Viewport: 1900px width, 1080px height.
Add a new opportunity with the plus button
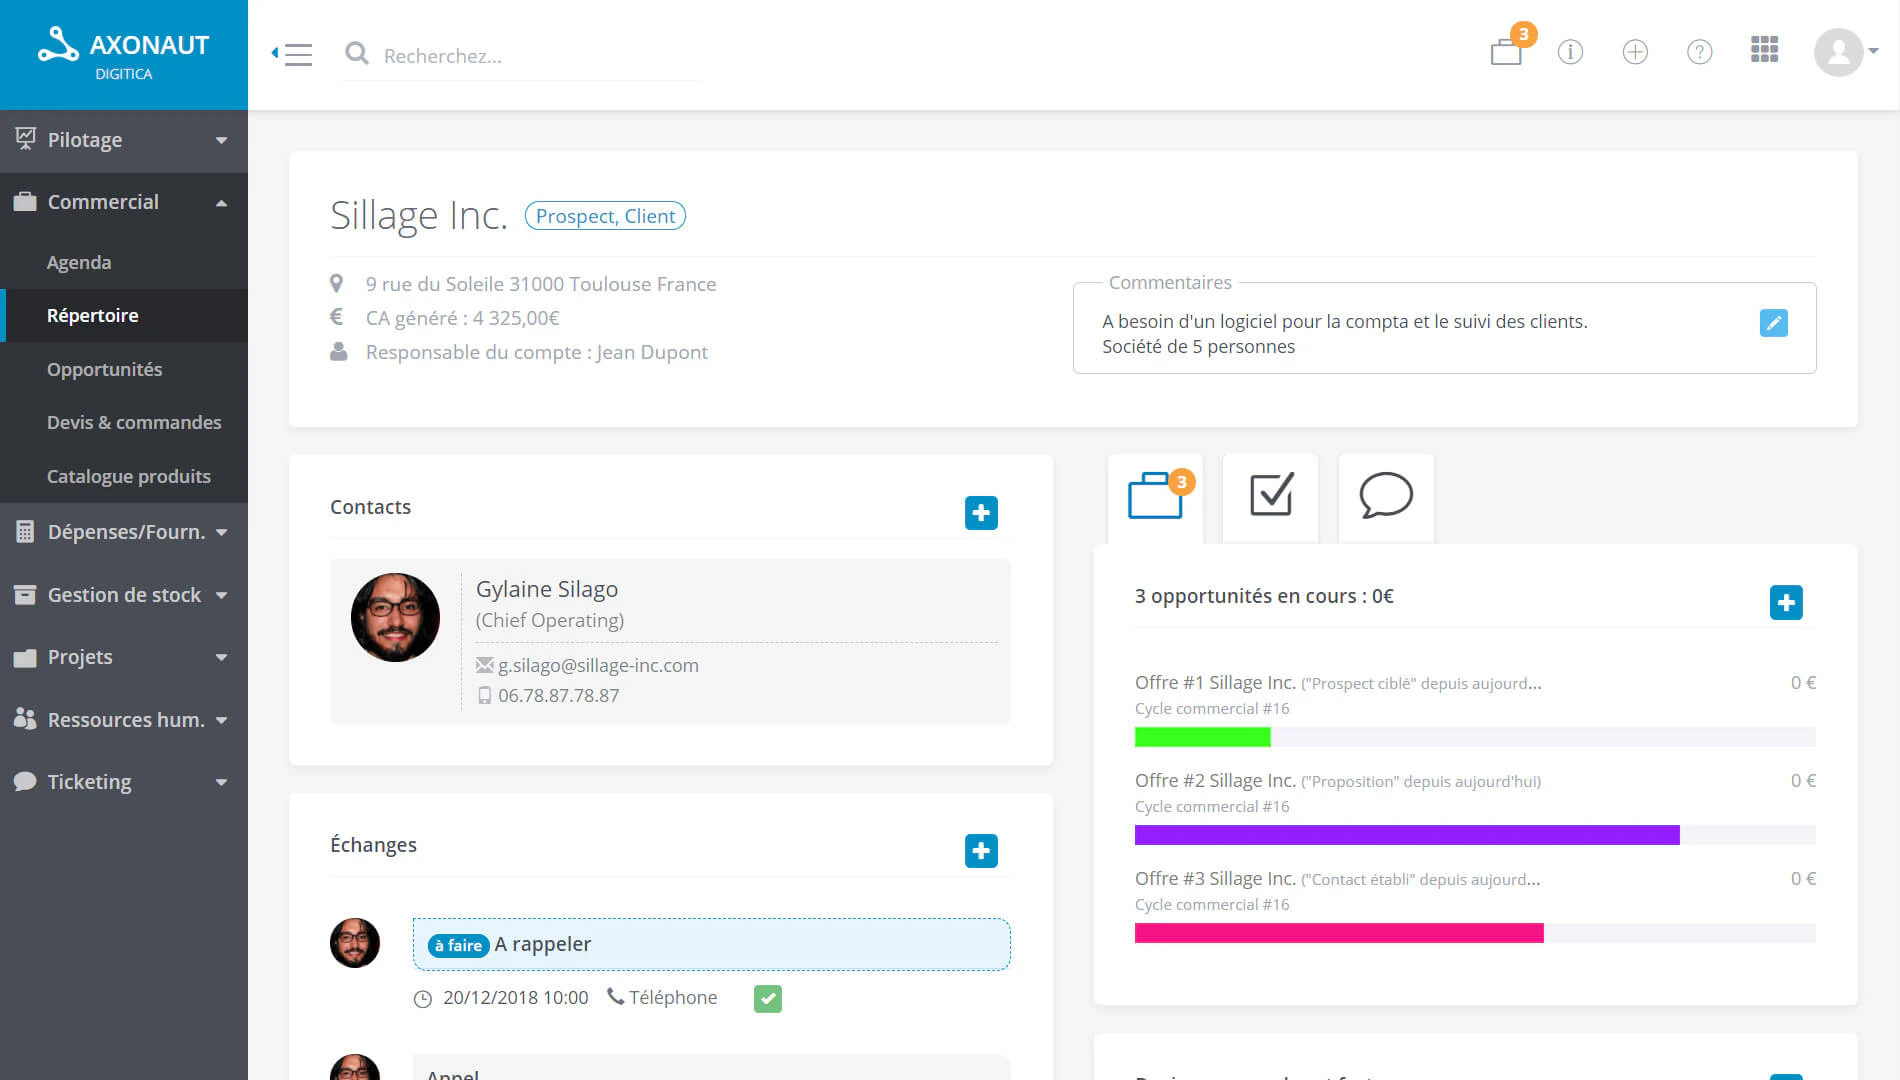click(1786, 603)
